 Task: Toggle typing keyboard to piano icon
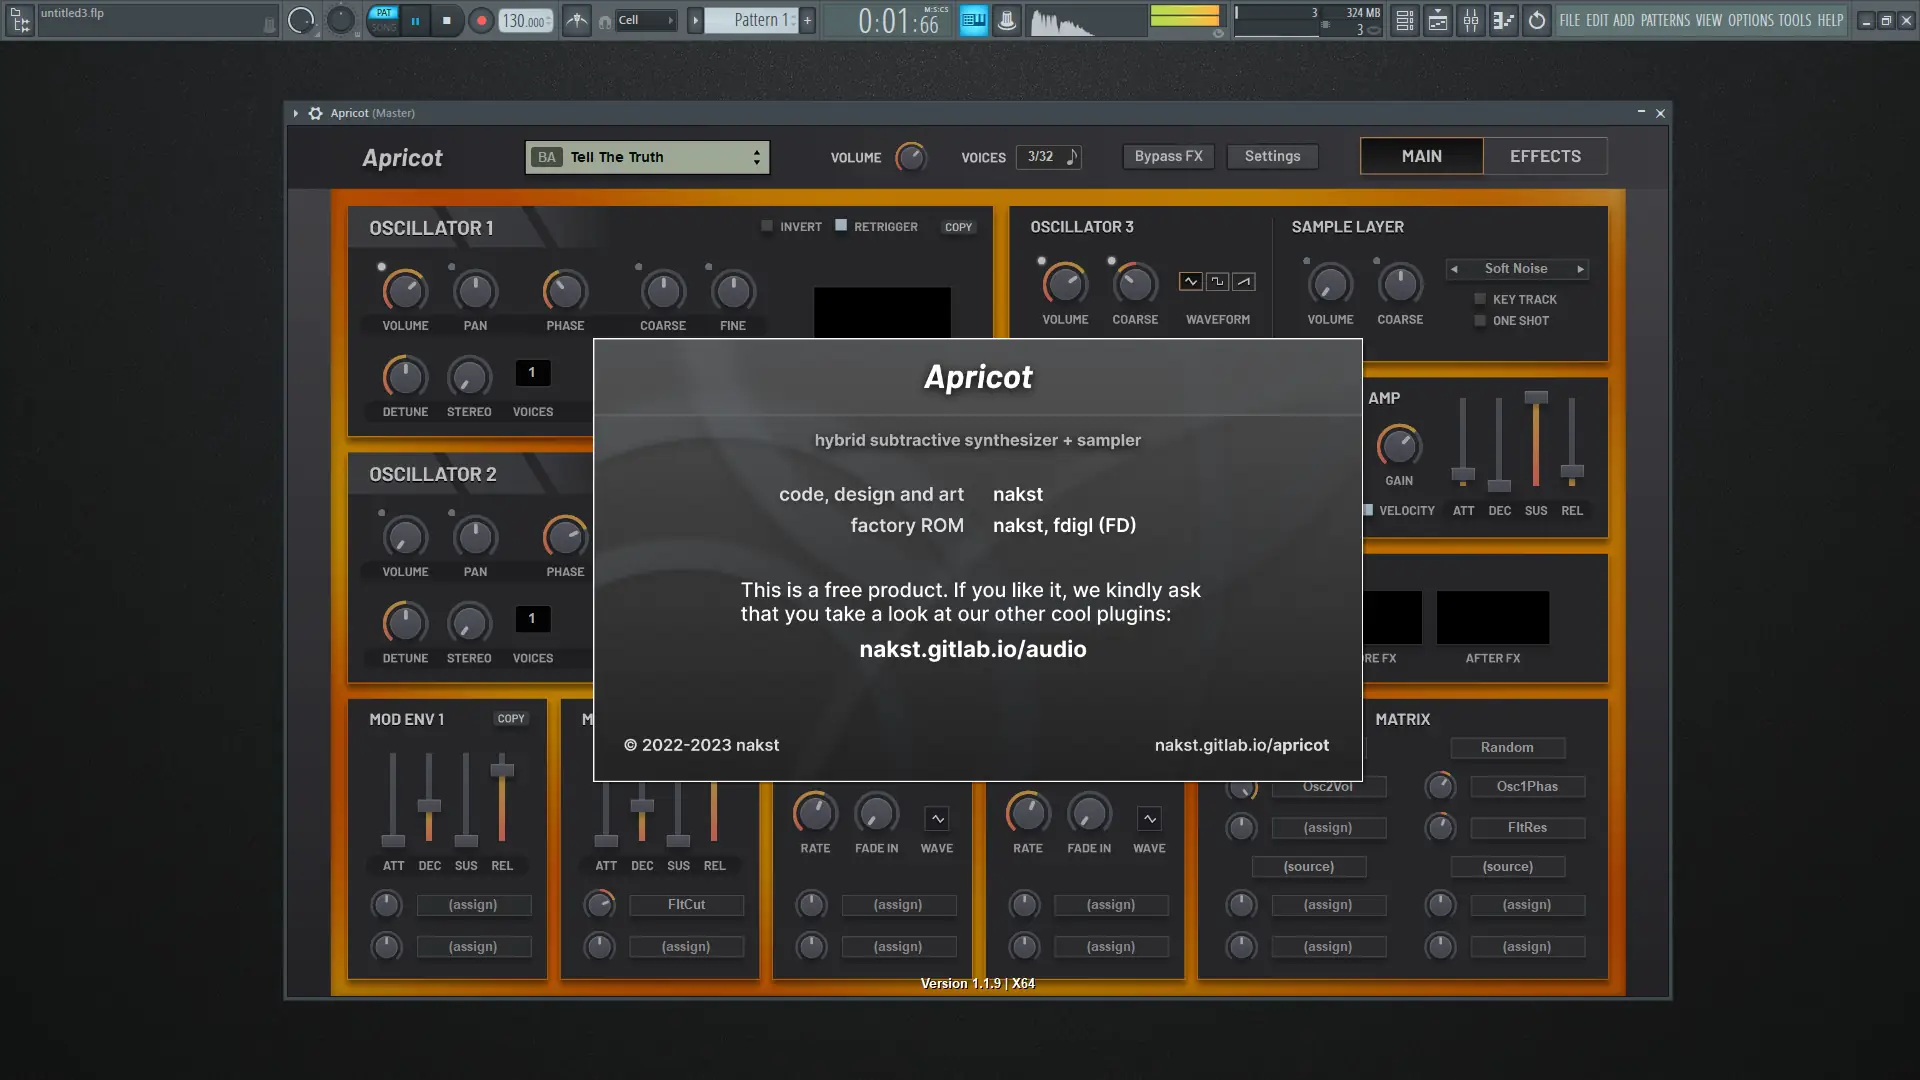[974, 20]
